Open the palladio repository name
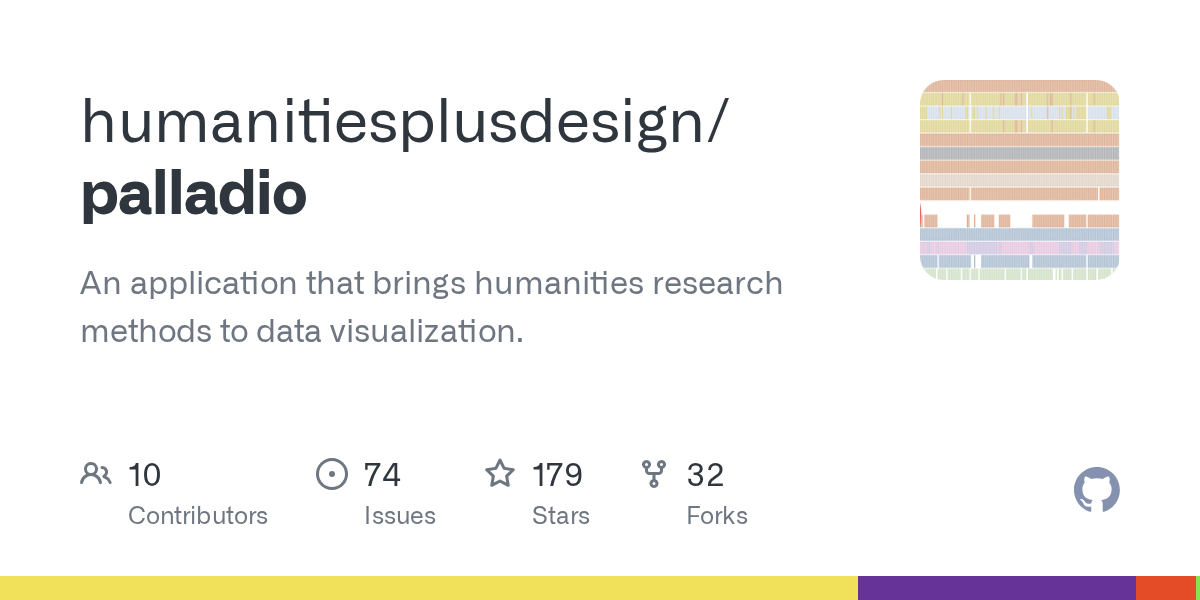 click(x=194, y=194)
